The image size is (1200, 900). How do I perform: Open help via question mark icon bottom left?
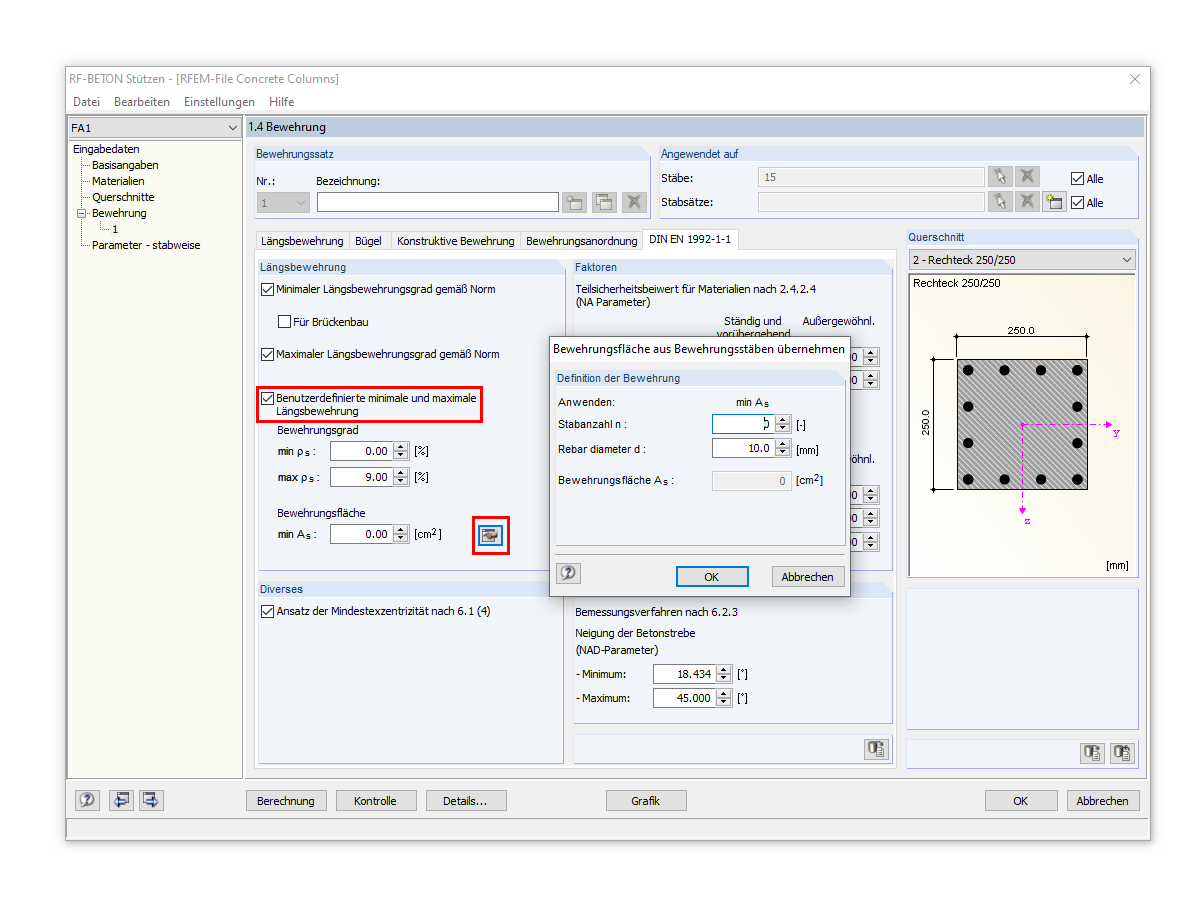coord(87,800)
